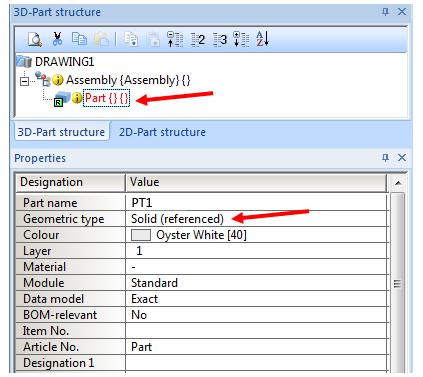
Task: Click the Properties scrollbar up arrow
Action: click(x=398, y=183)
